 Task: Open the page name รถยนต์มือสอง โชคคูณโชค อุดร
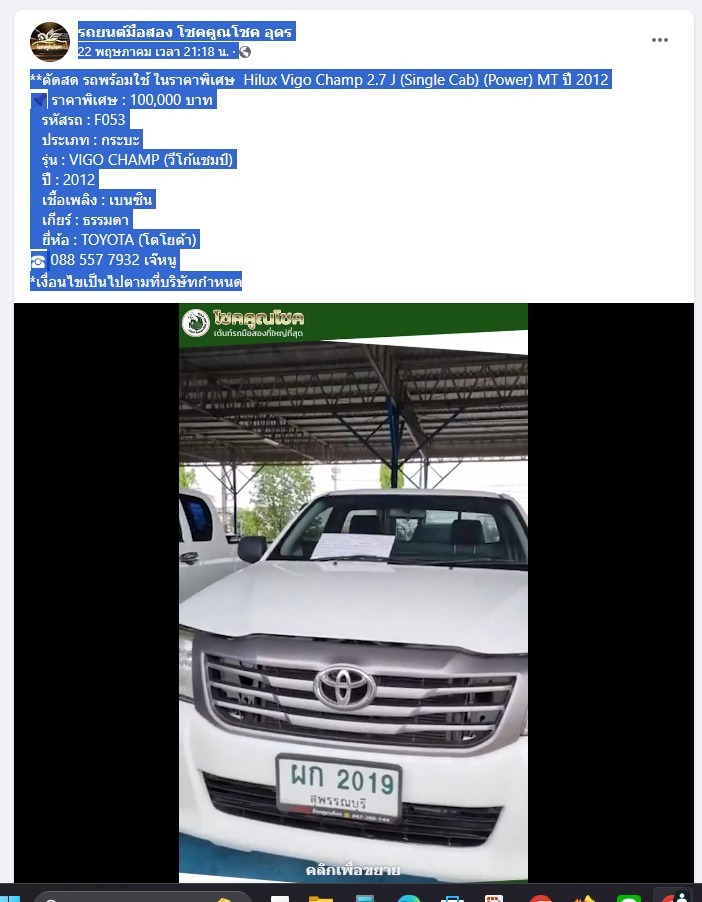coord(186,32)
